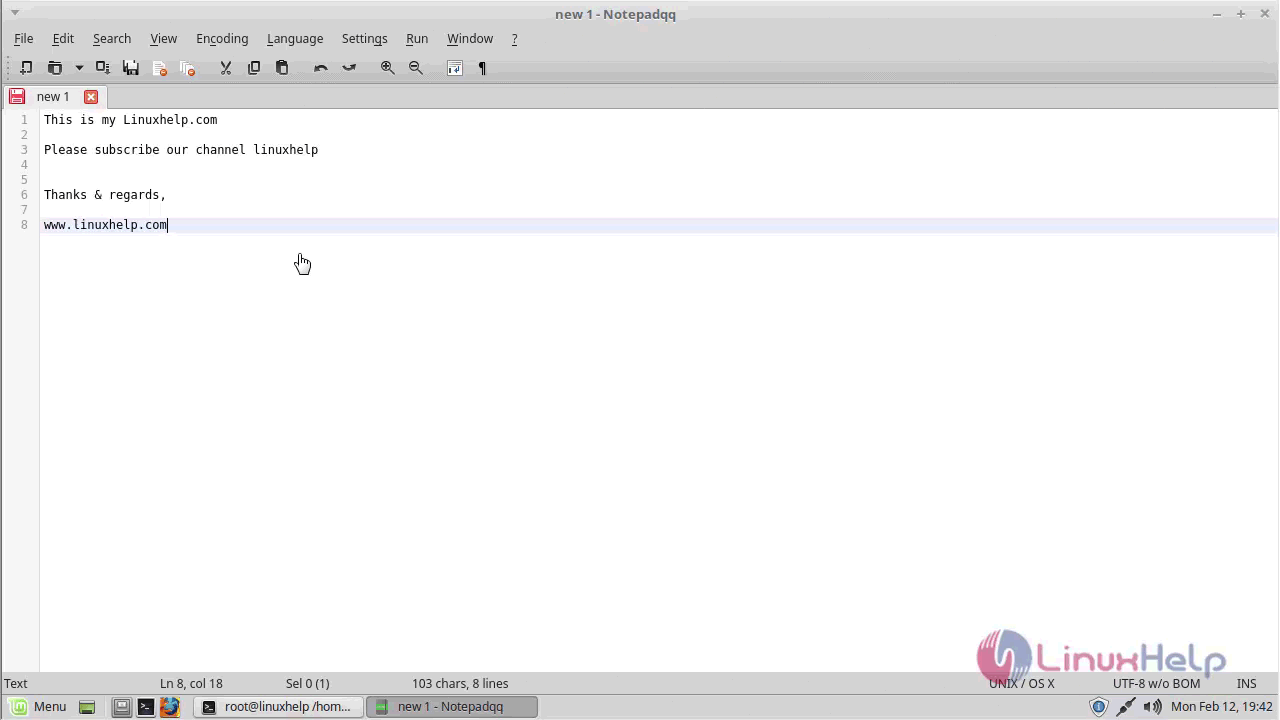Screen dimensions: 1280x720
Task: Select the 'new 1' document tab
Action: (x=53, y=97)
